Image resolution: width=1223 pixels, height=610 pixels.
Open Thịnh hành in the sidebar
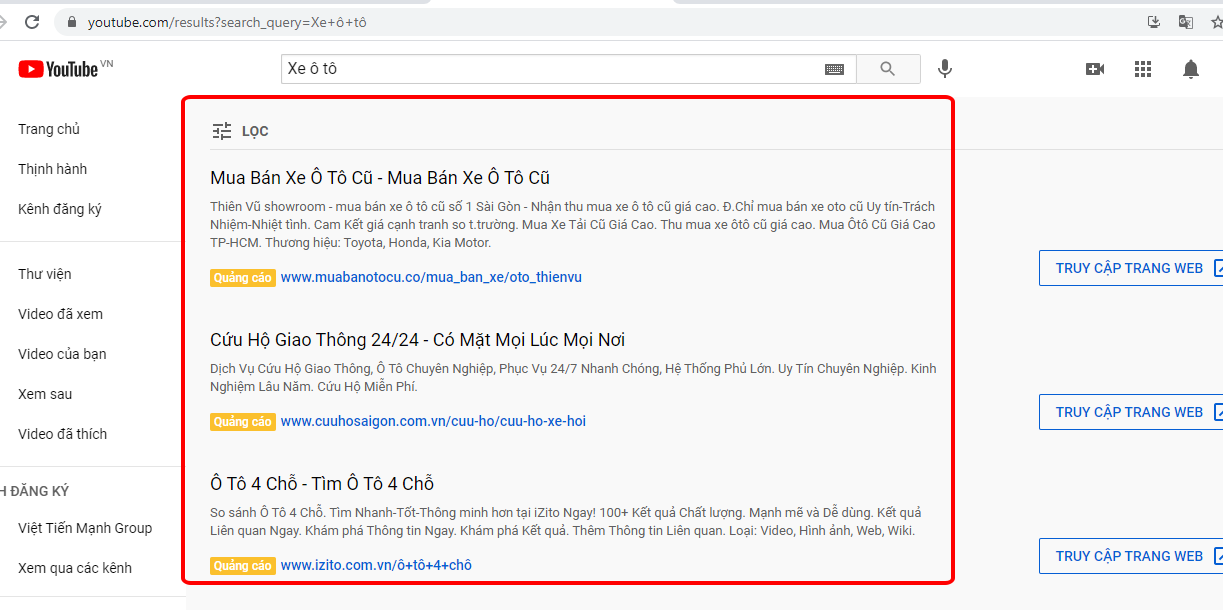[52, 169]
